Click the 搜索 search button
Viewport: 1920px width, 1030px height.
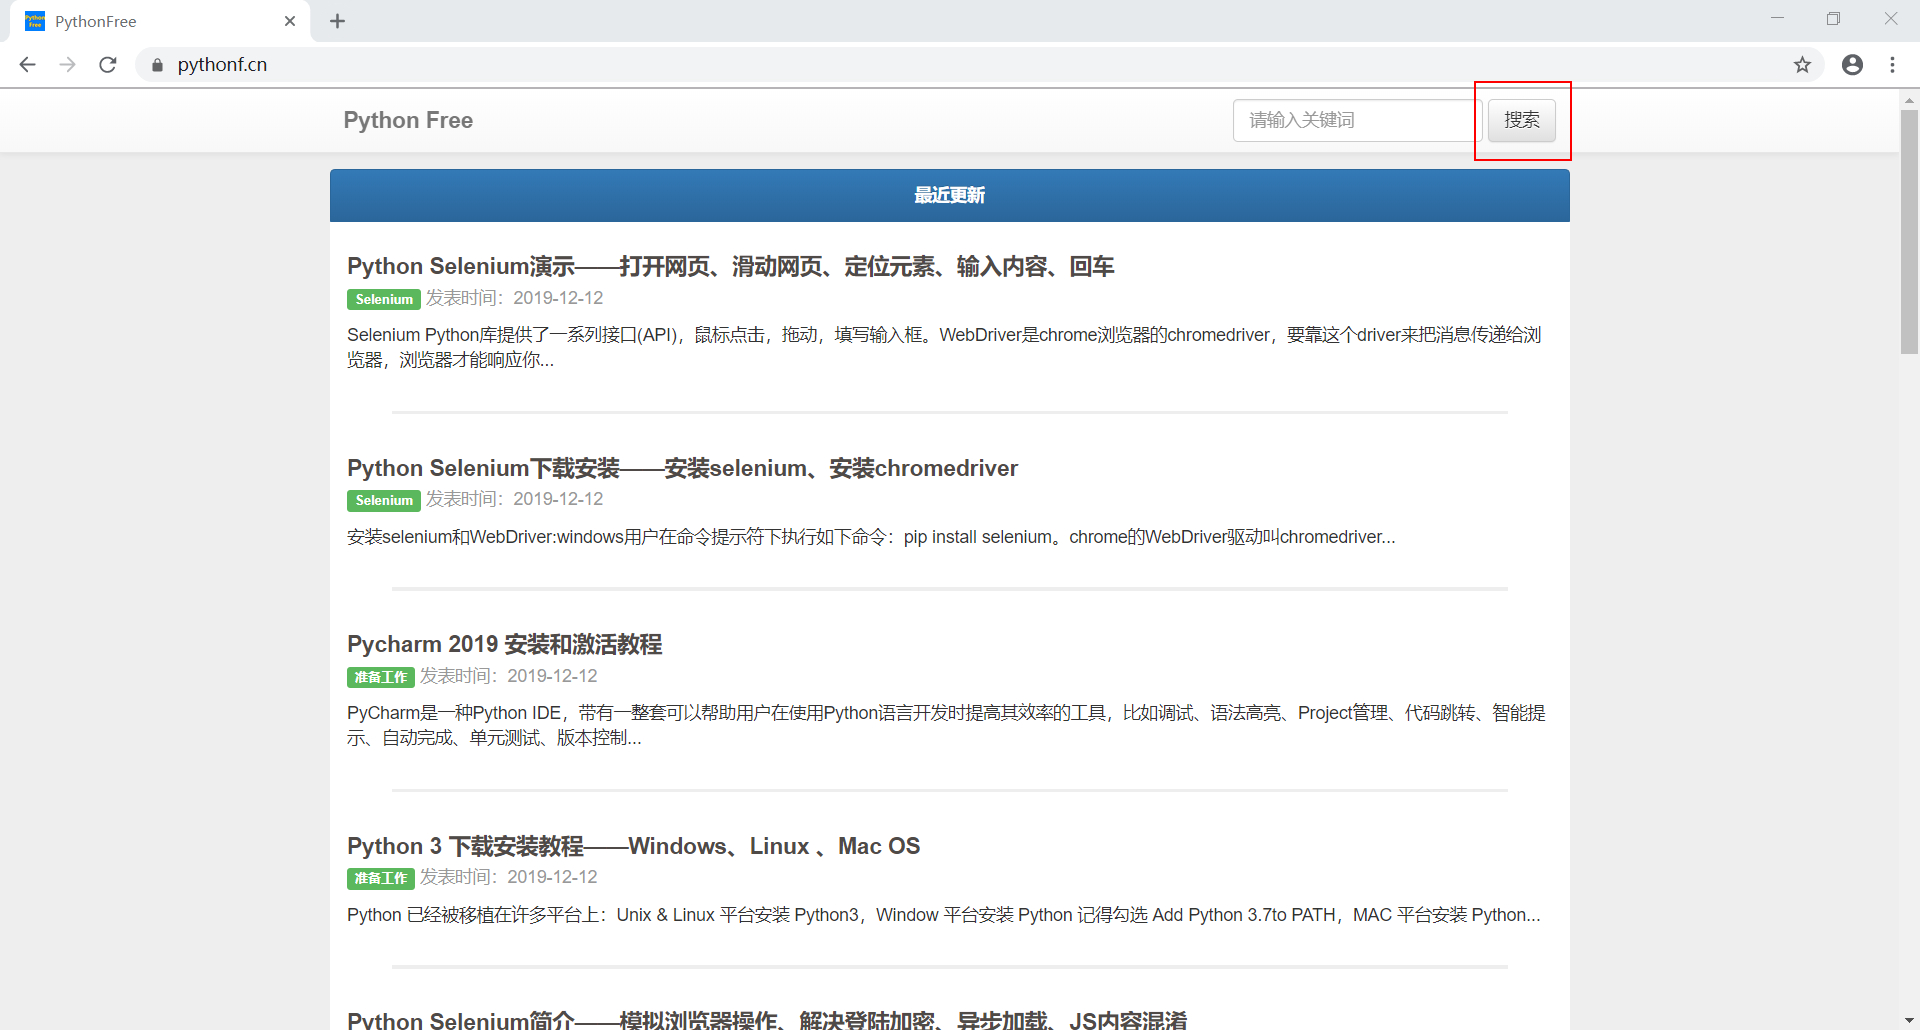(1521, 120)
